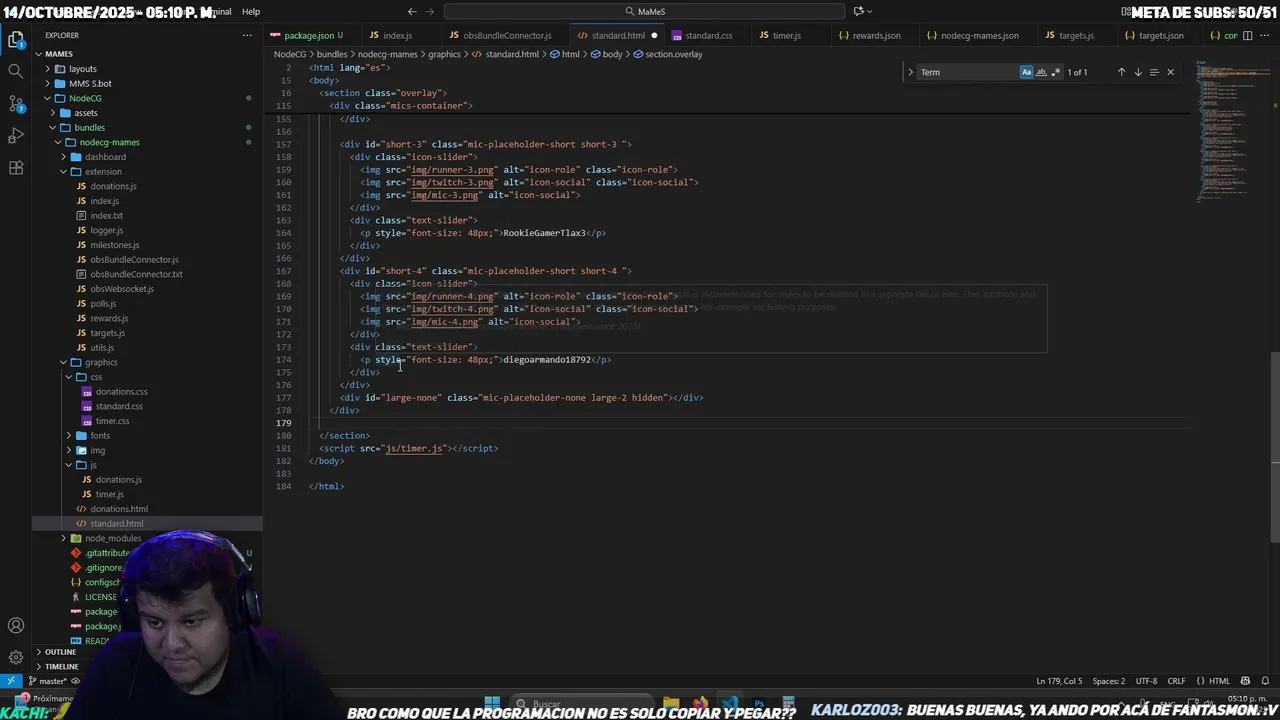
Task: Jump to the previous find match
Action: click(1121, 72)
